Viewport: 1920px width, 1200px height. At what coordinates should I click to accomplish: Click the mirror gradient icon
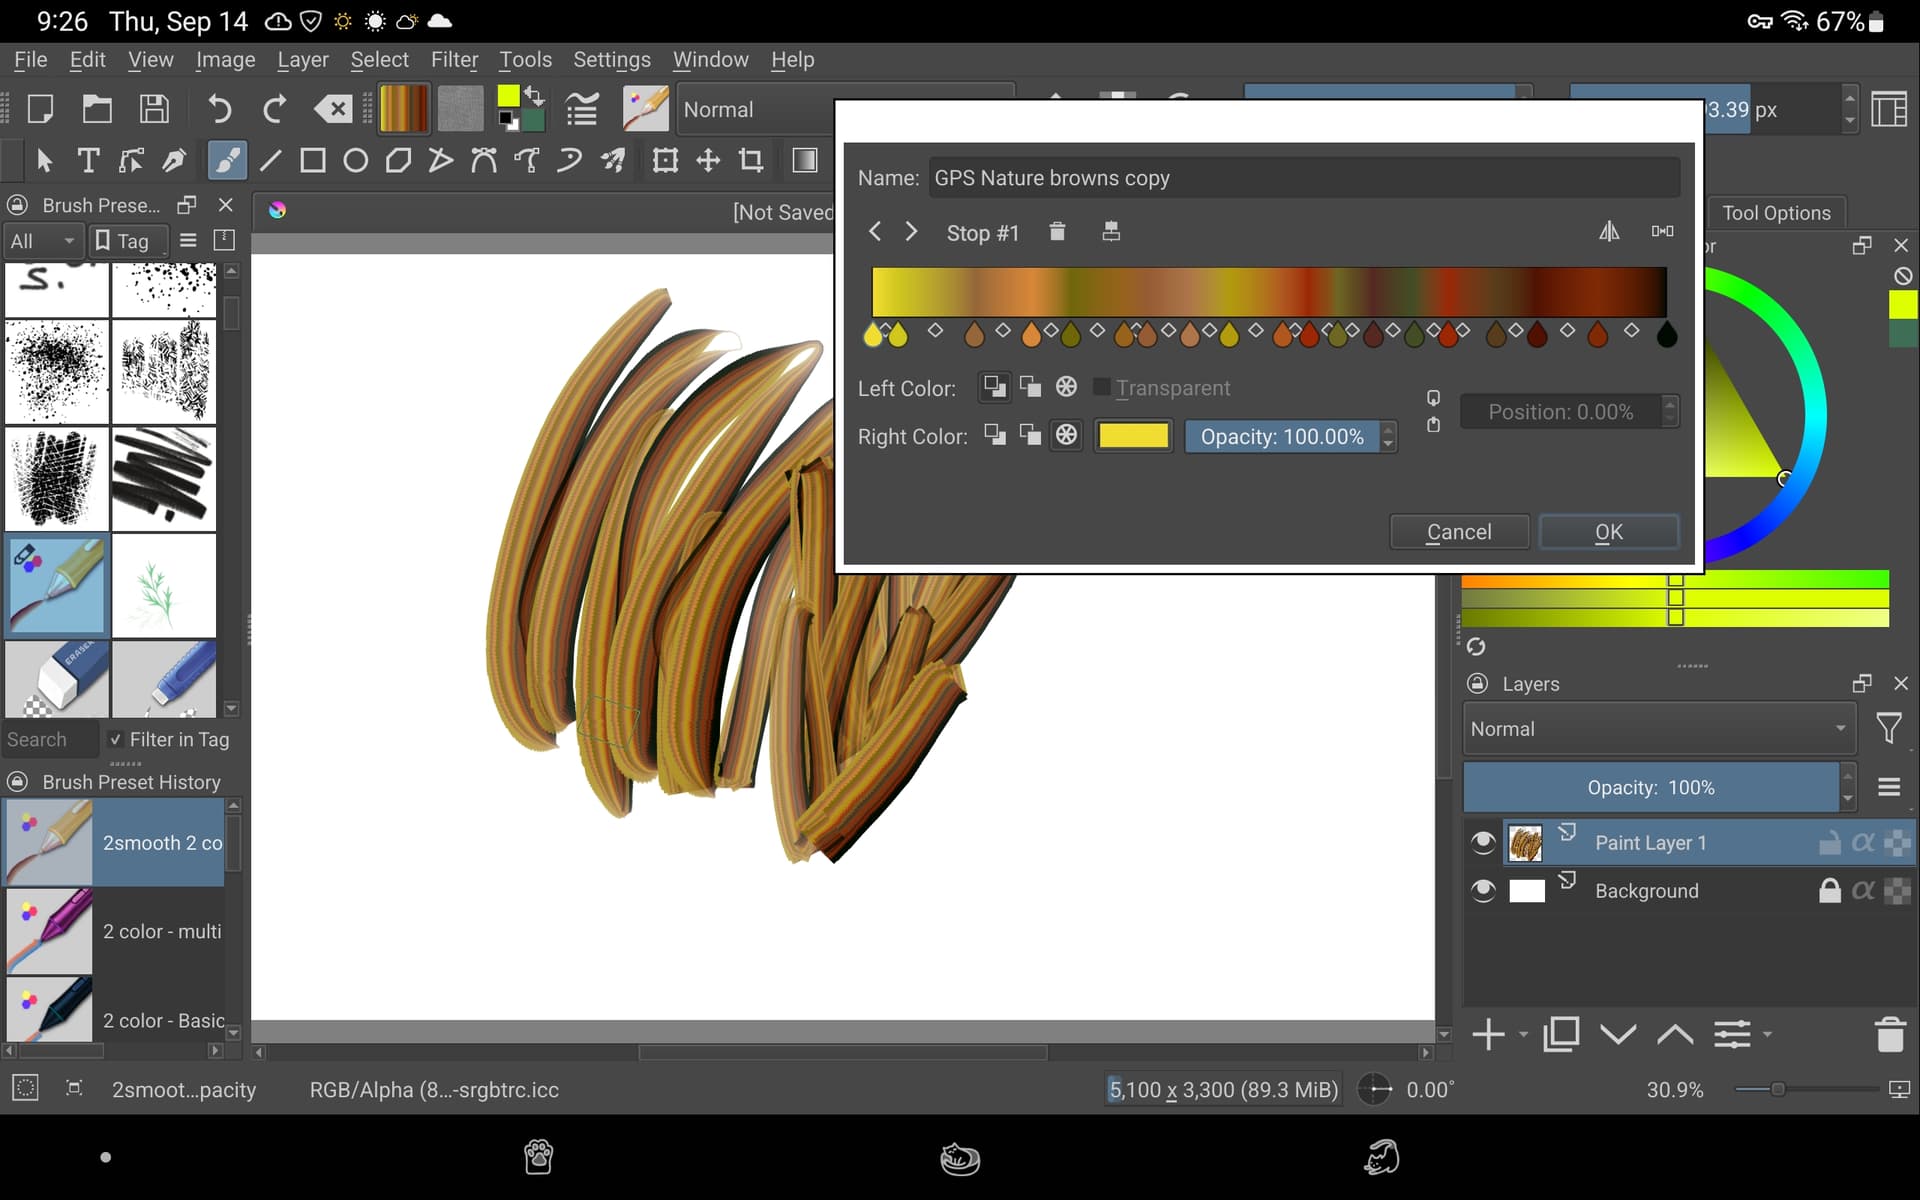[1608, 232]
